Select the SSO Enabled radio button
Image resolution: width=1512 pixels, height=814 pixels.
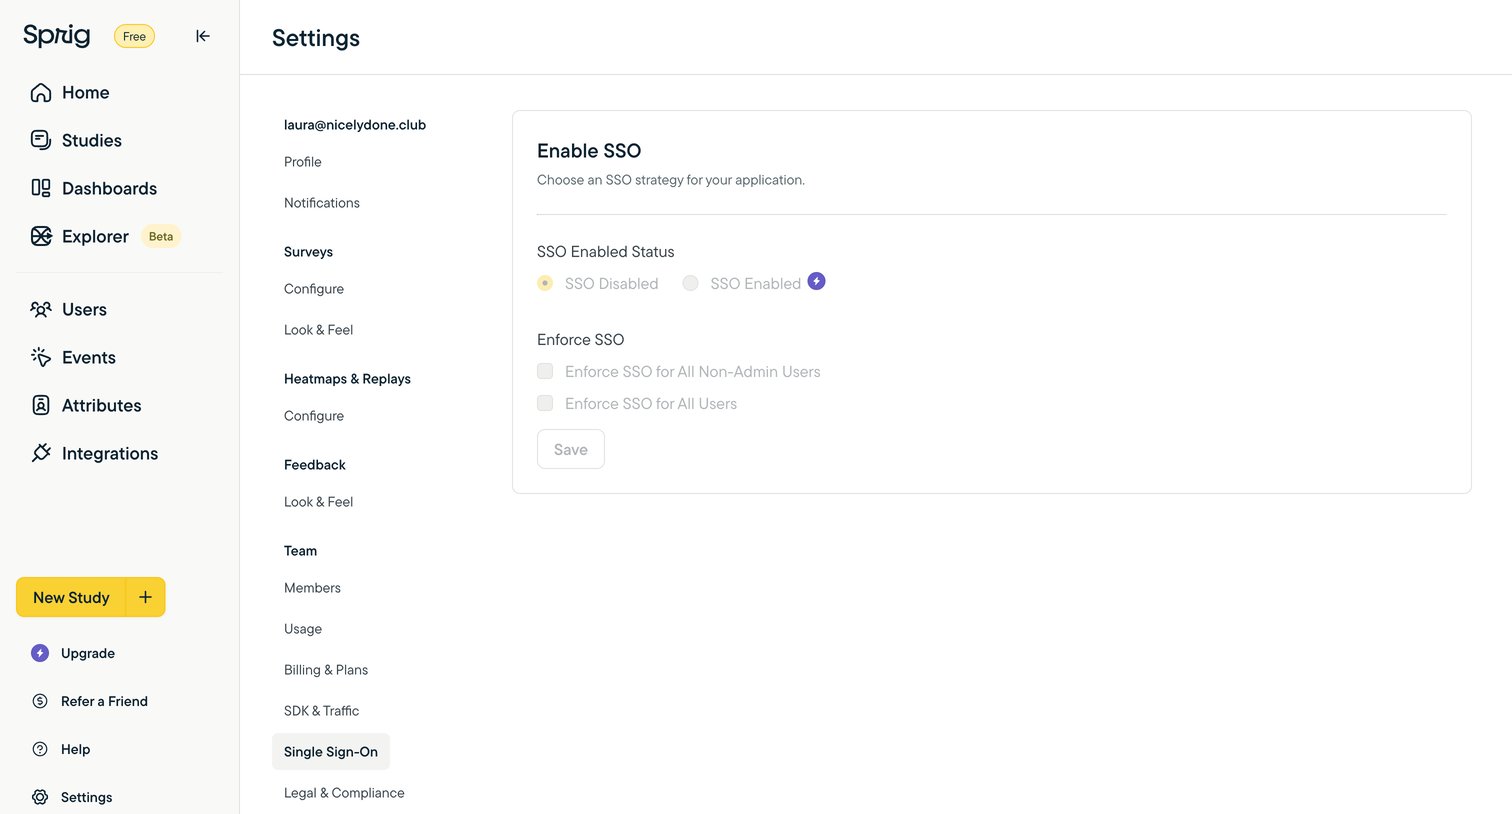690,283
